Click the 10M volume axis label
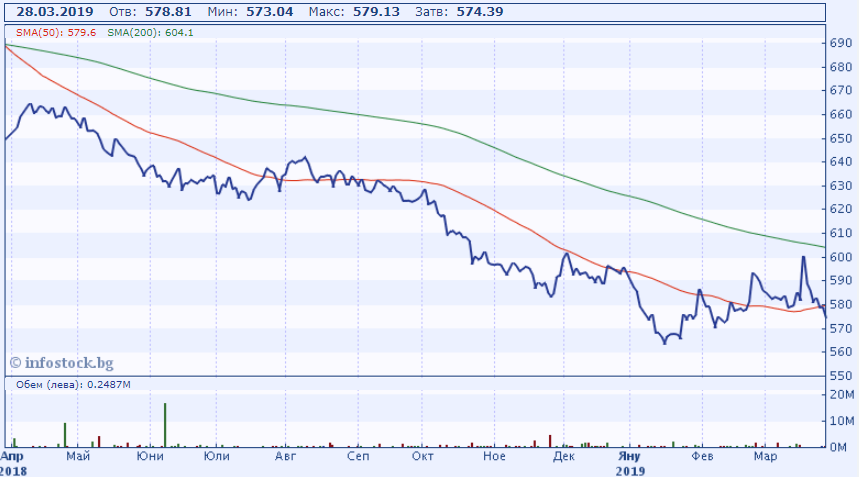 pyautogui.click(x=842, y=421)
